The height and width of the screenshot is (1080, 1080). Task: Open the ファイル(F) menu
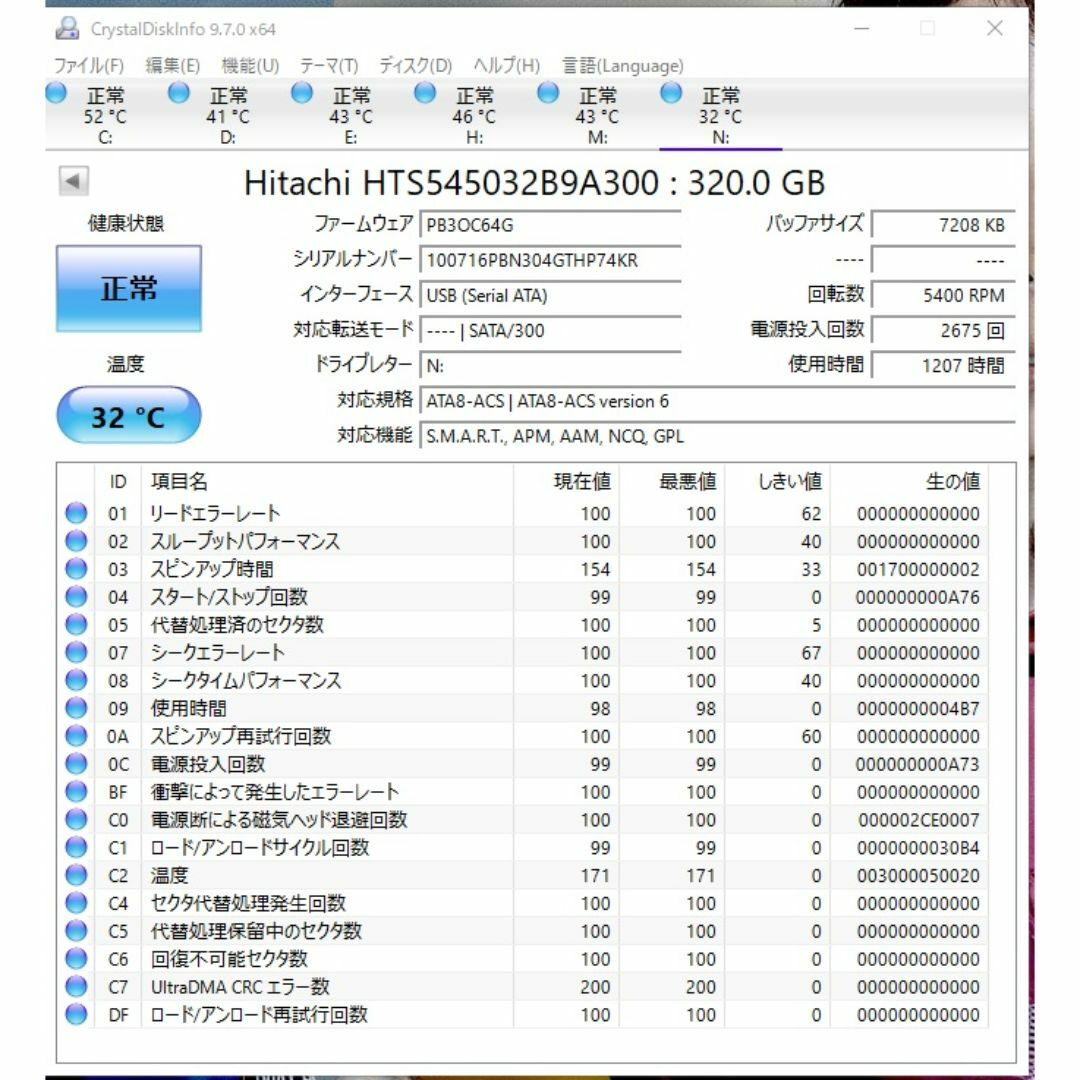click(88, 65)
